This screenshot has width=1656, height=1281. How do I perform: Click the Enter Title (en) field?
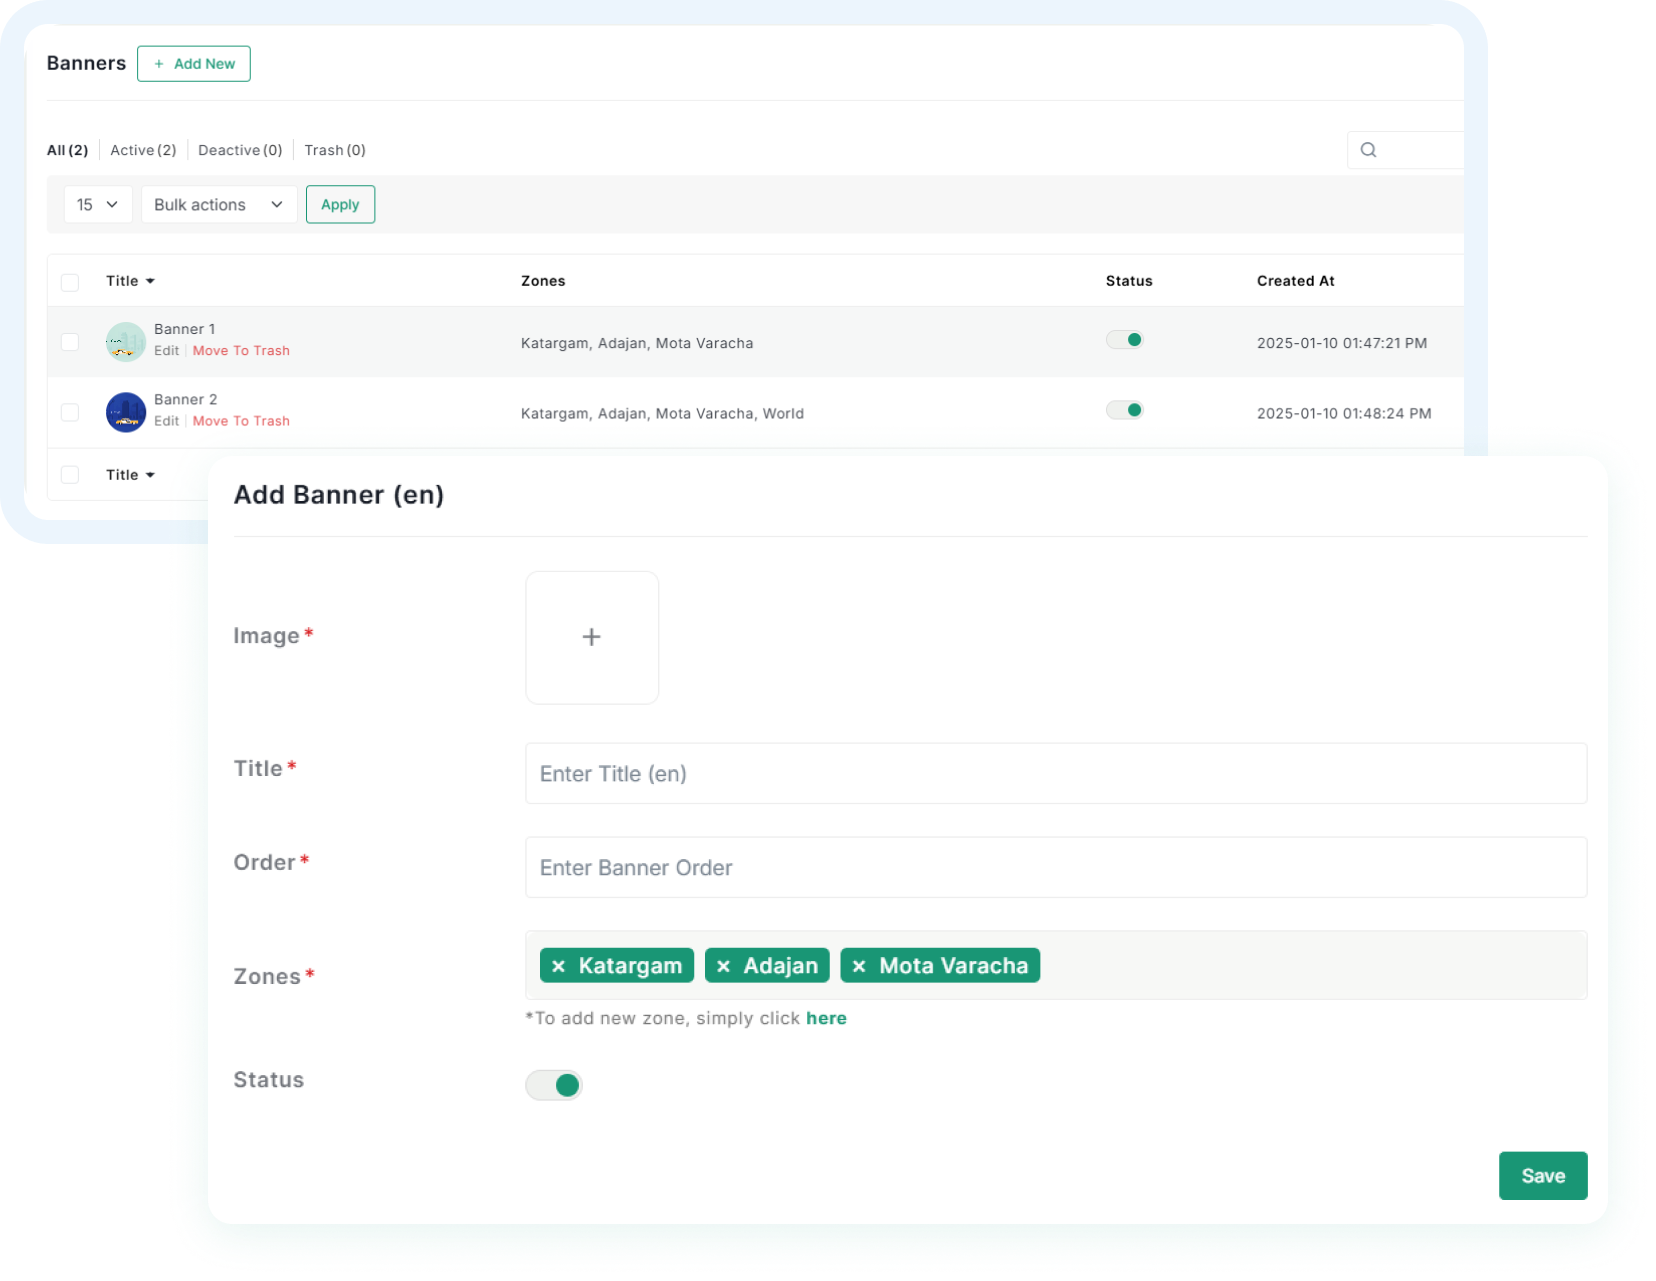(x=1055, y=773)
